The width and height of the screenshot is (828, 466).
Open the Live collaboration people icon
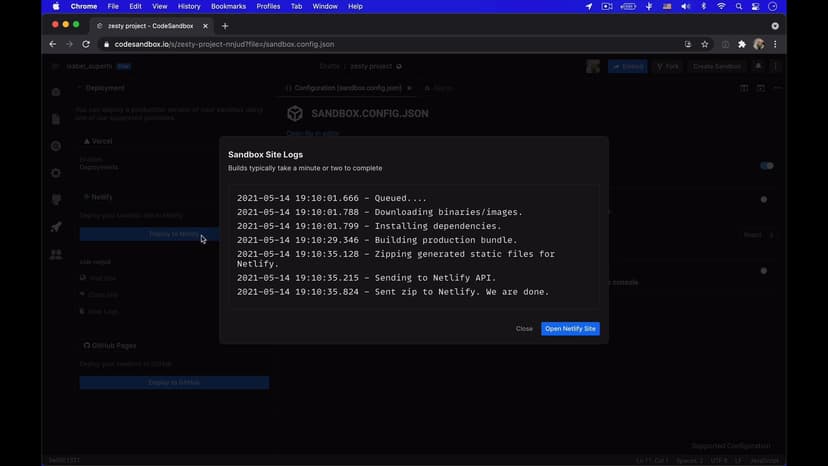tap(56, 255)
